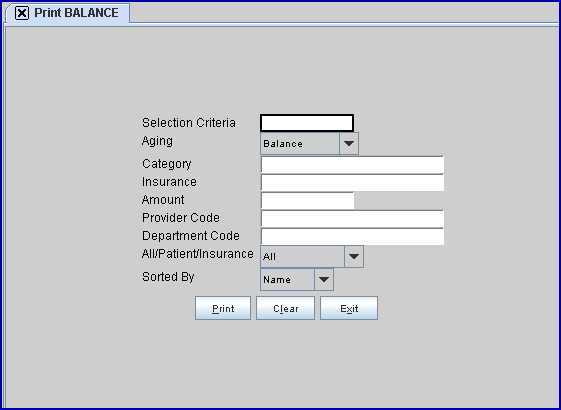Viewport: 561px width, 410px height.
Task: Click the Exit button
Action: click(x=349, y=308)
